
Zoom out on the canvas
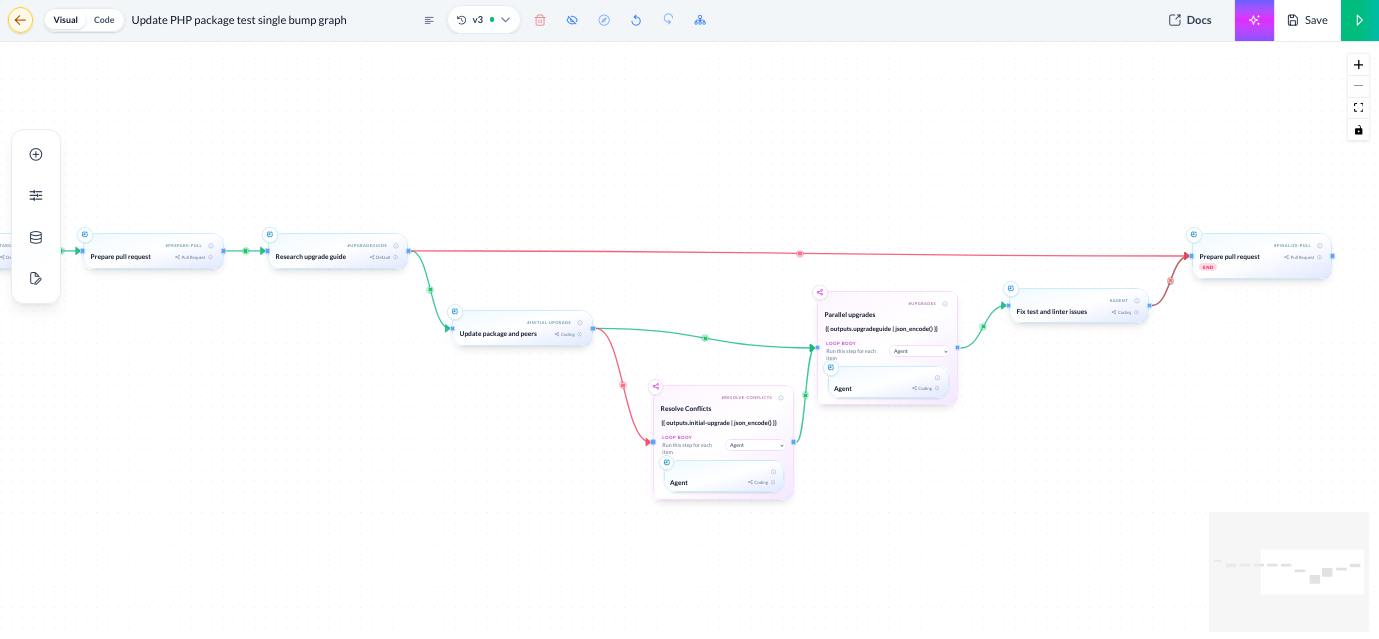1358,86
